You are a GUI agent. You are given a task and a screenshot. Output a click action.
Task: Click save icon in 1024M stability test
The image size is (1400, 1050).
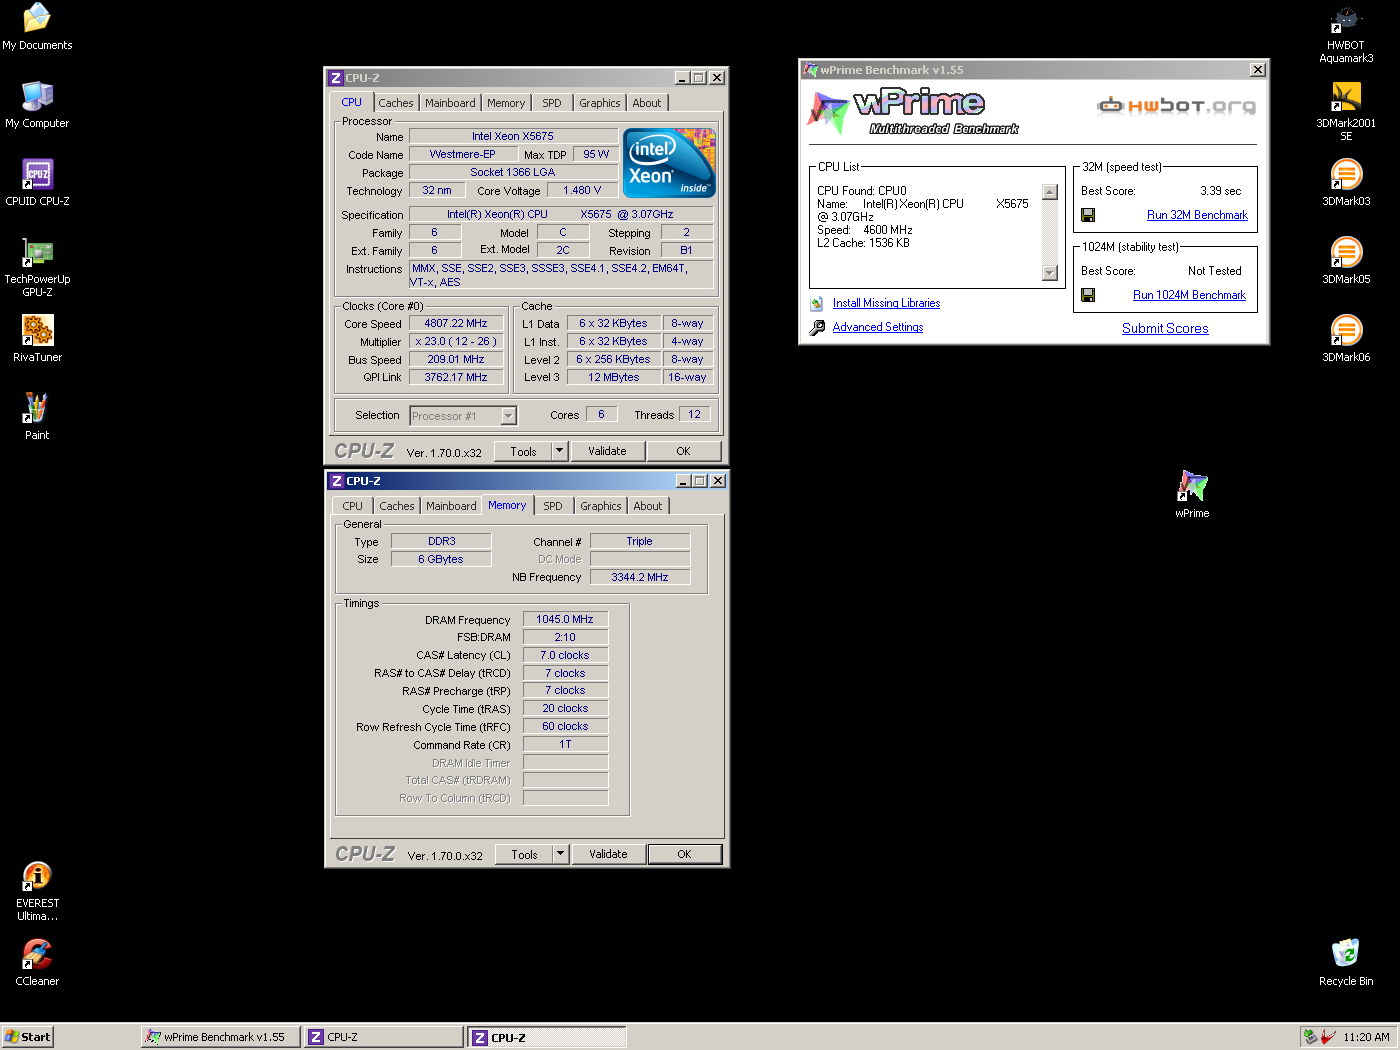[1088, 295]
